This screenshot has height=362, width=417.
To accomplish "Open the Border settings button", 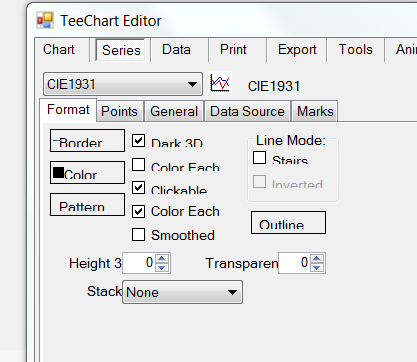I will pyautogui.click(x=87, y=141).
